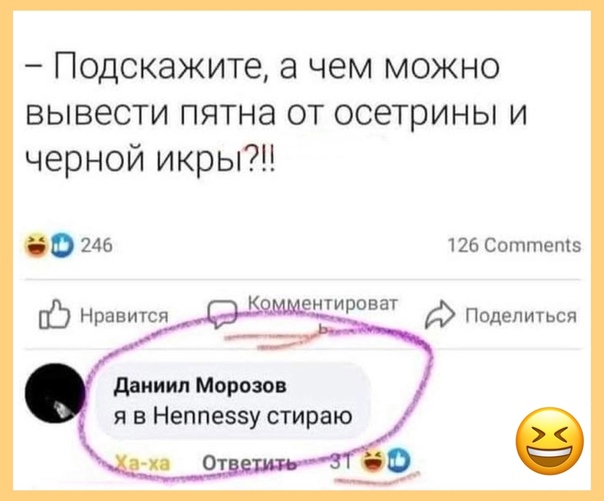604x501 pixels.
Task: Click the share arrow icon
Action: coord(440,315)
